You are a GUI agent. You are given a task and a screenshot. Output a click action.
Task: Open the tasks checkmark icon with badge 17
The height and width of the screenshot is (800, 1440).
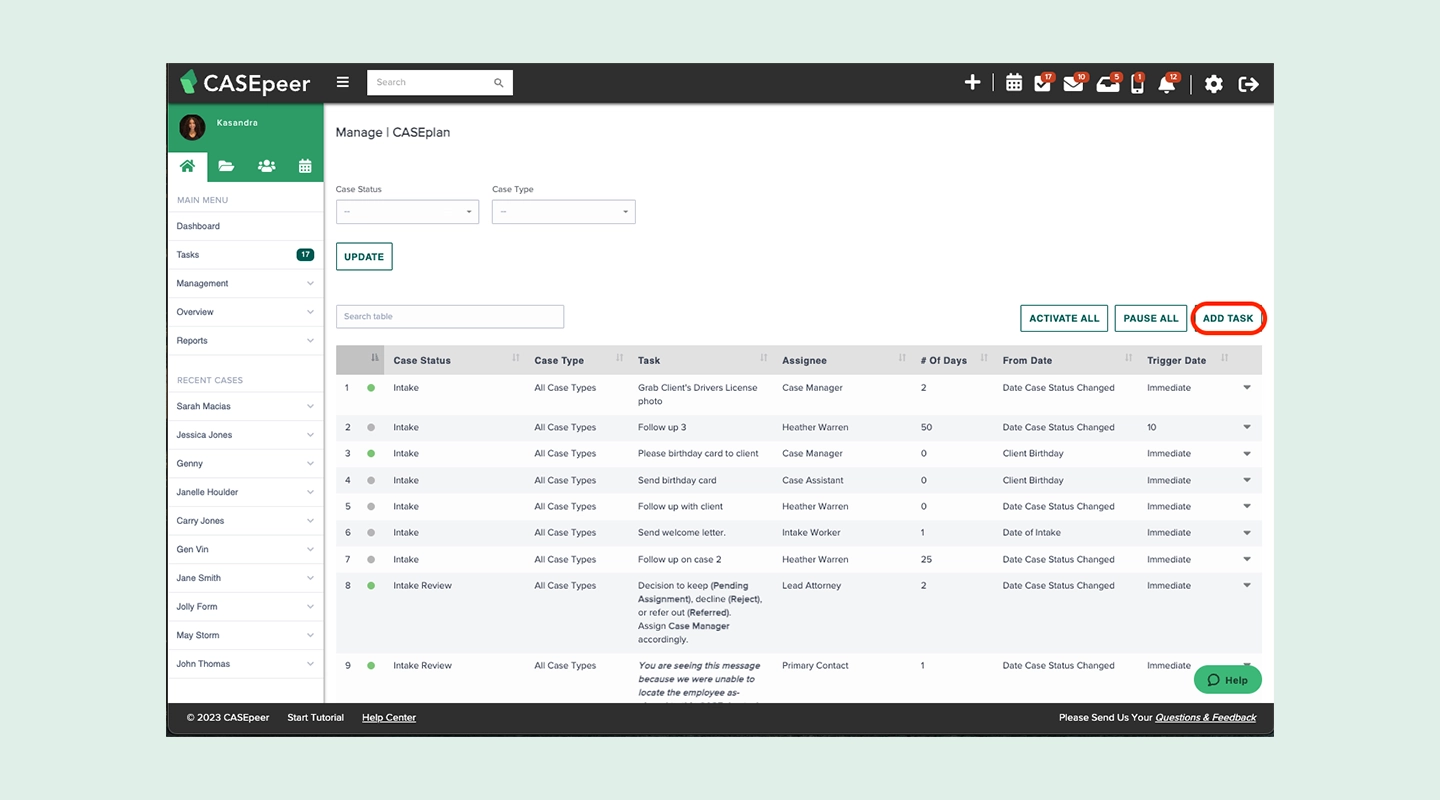tap(1043, 83)
